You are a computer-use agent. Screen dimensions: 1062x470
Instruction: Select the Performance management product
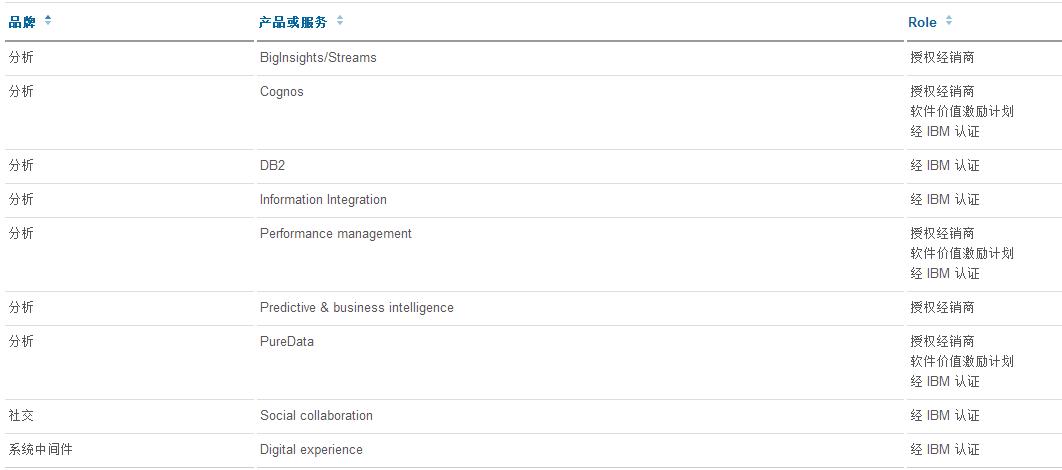[336, 234]
